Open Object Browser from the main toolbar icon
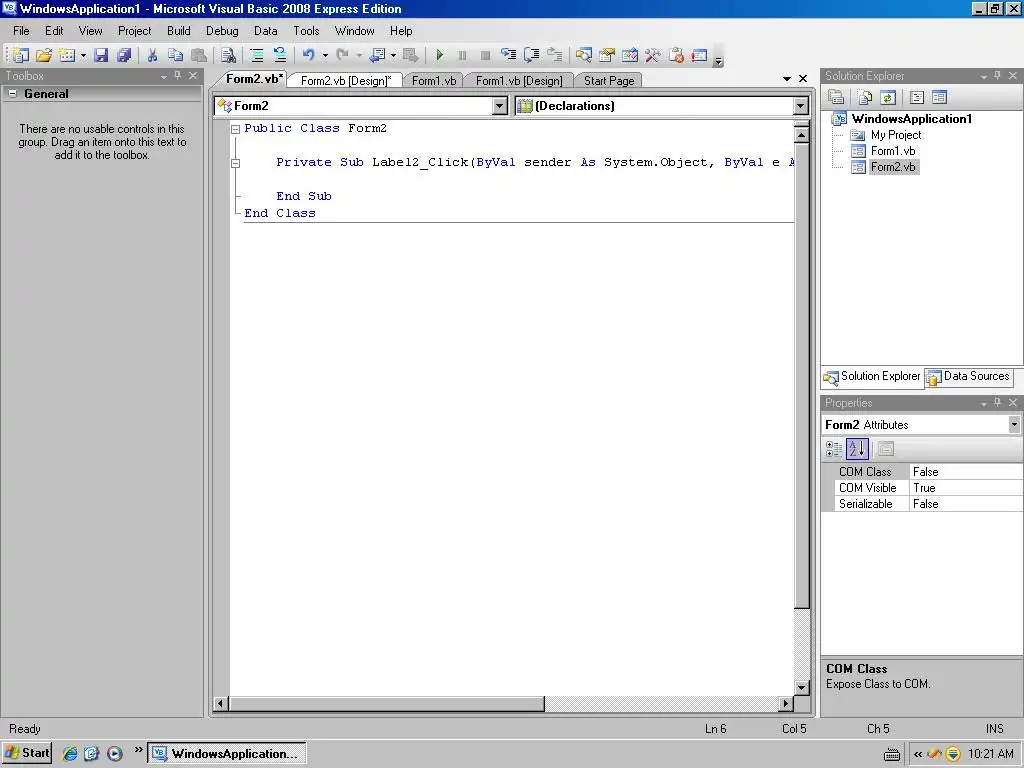The width and height of the screenshot is (1024, 768). coord(630,56)
